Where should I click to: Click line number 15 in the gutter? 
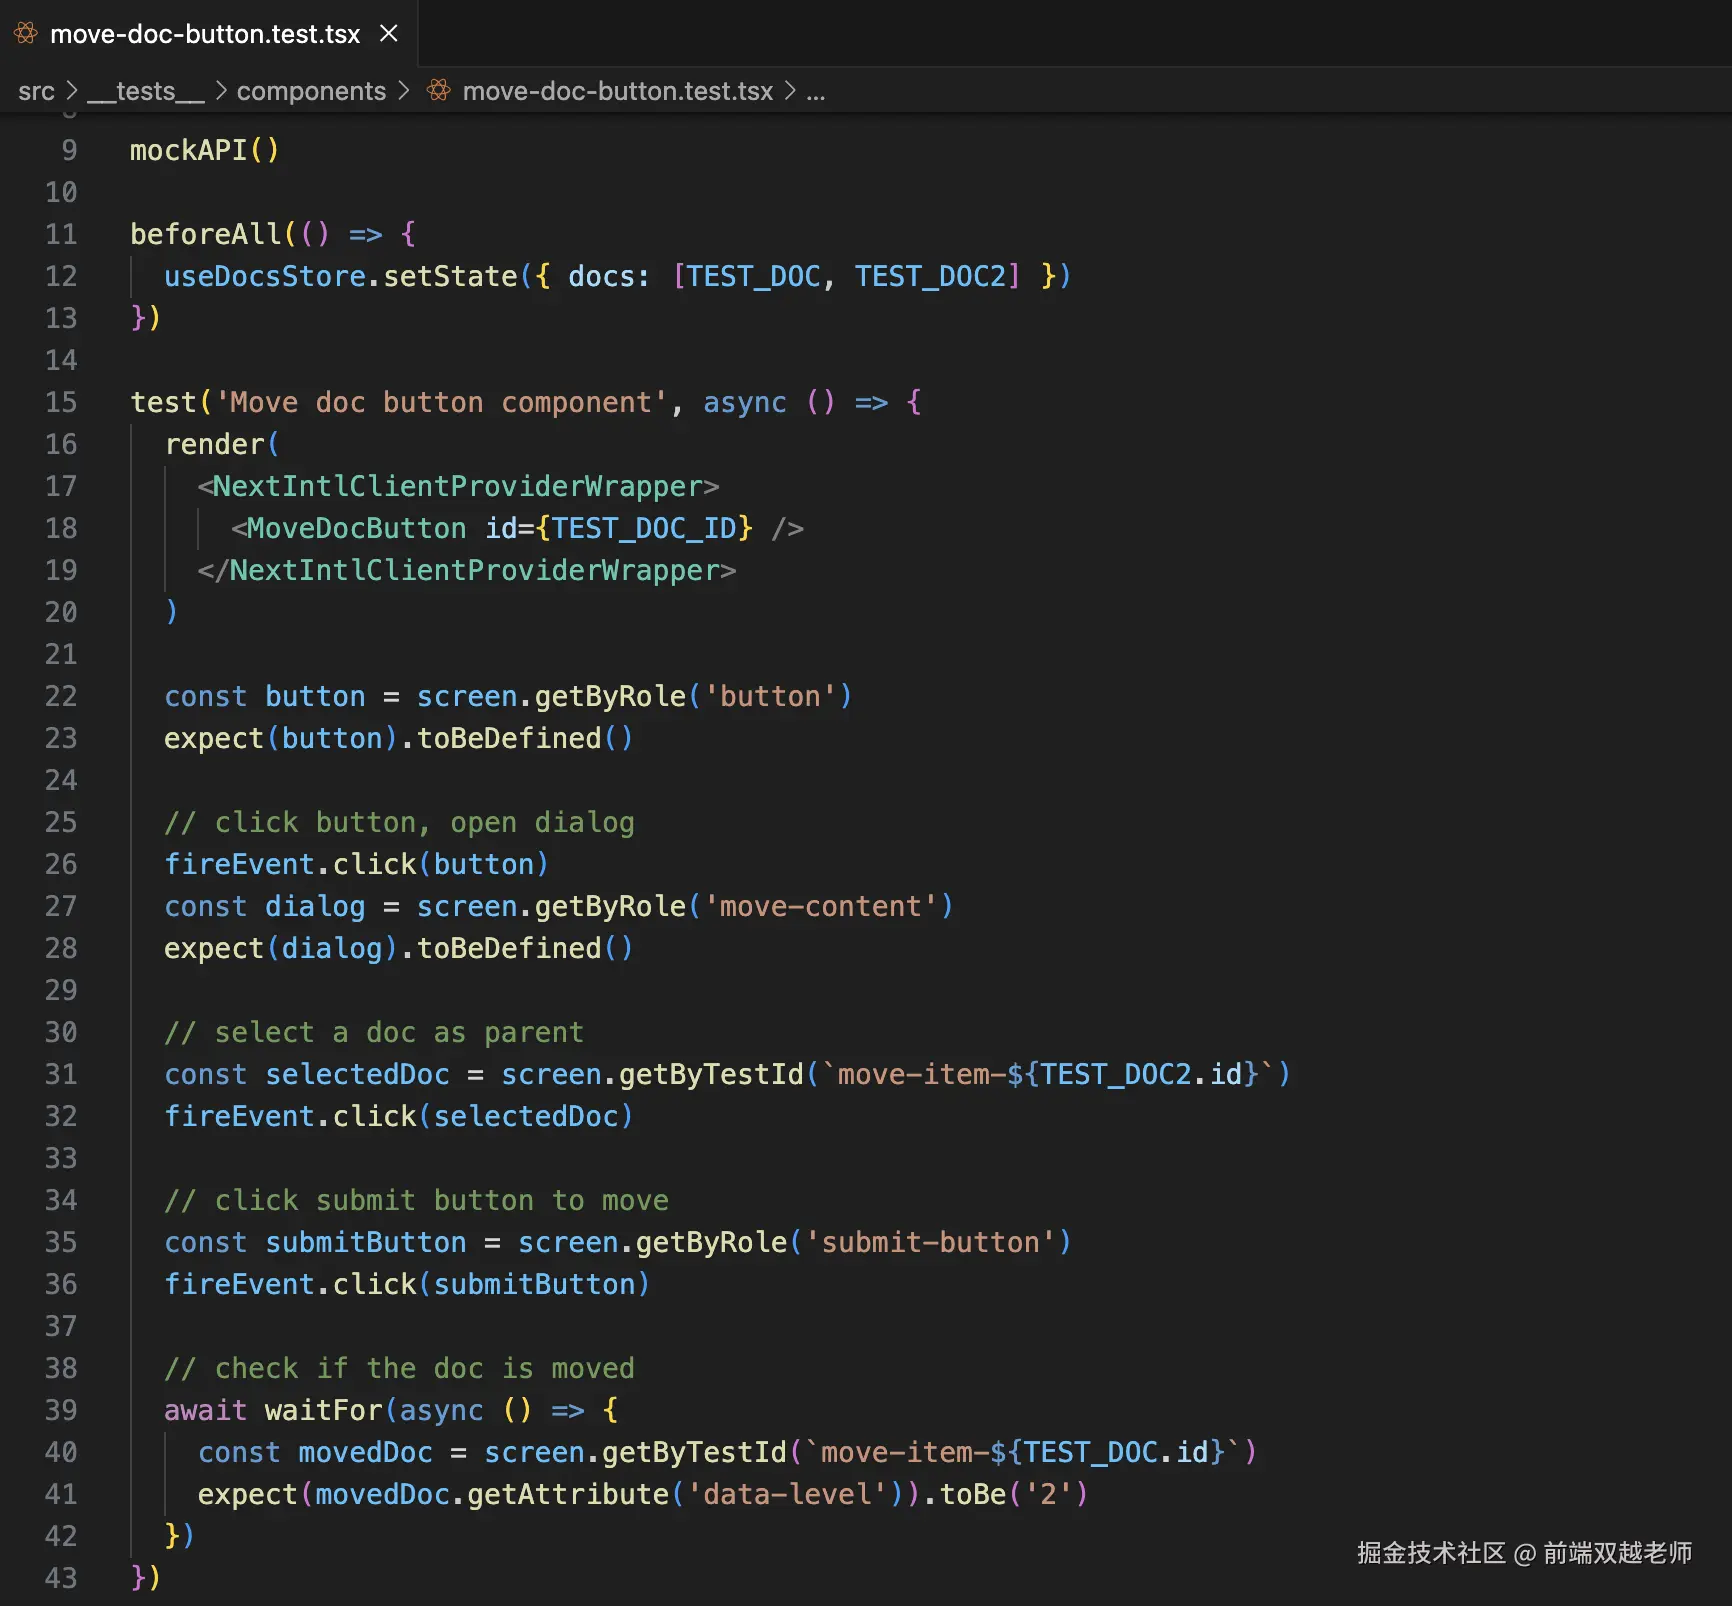pyautogui.click(x=61, y=402)
